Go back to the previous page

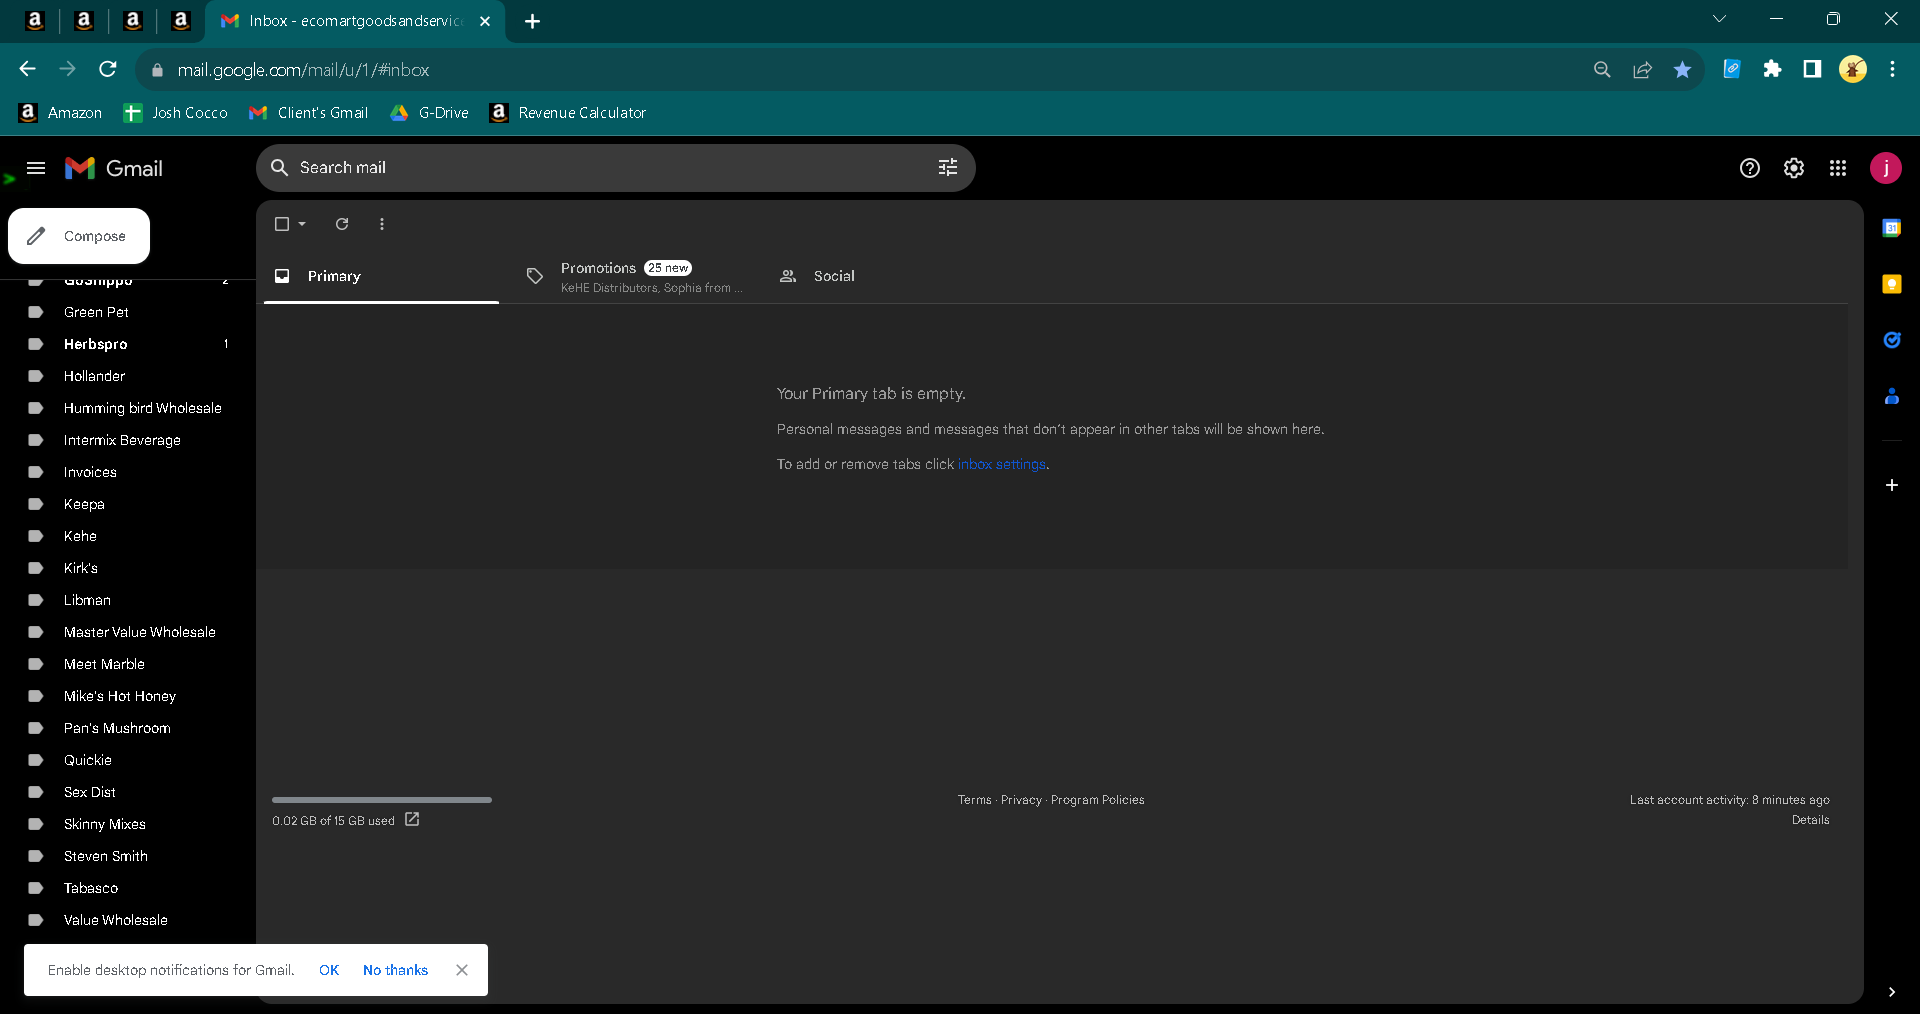tap(28, 69)
